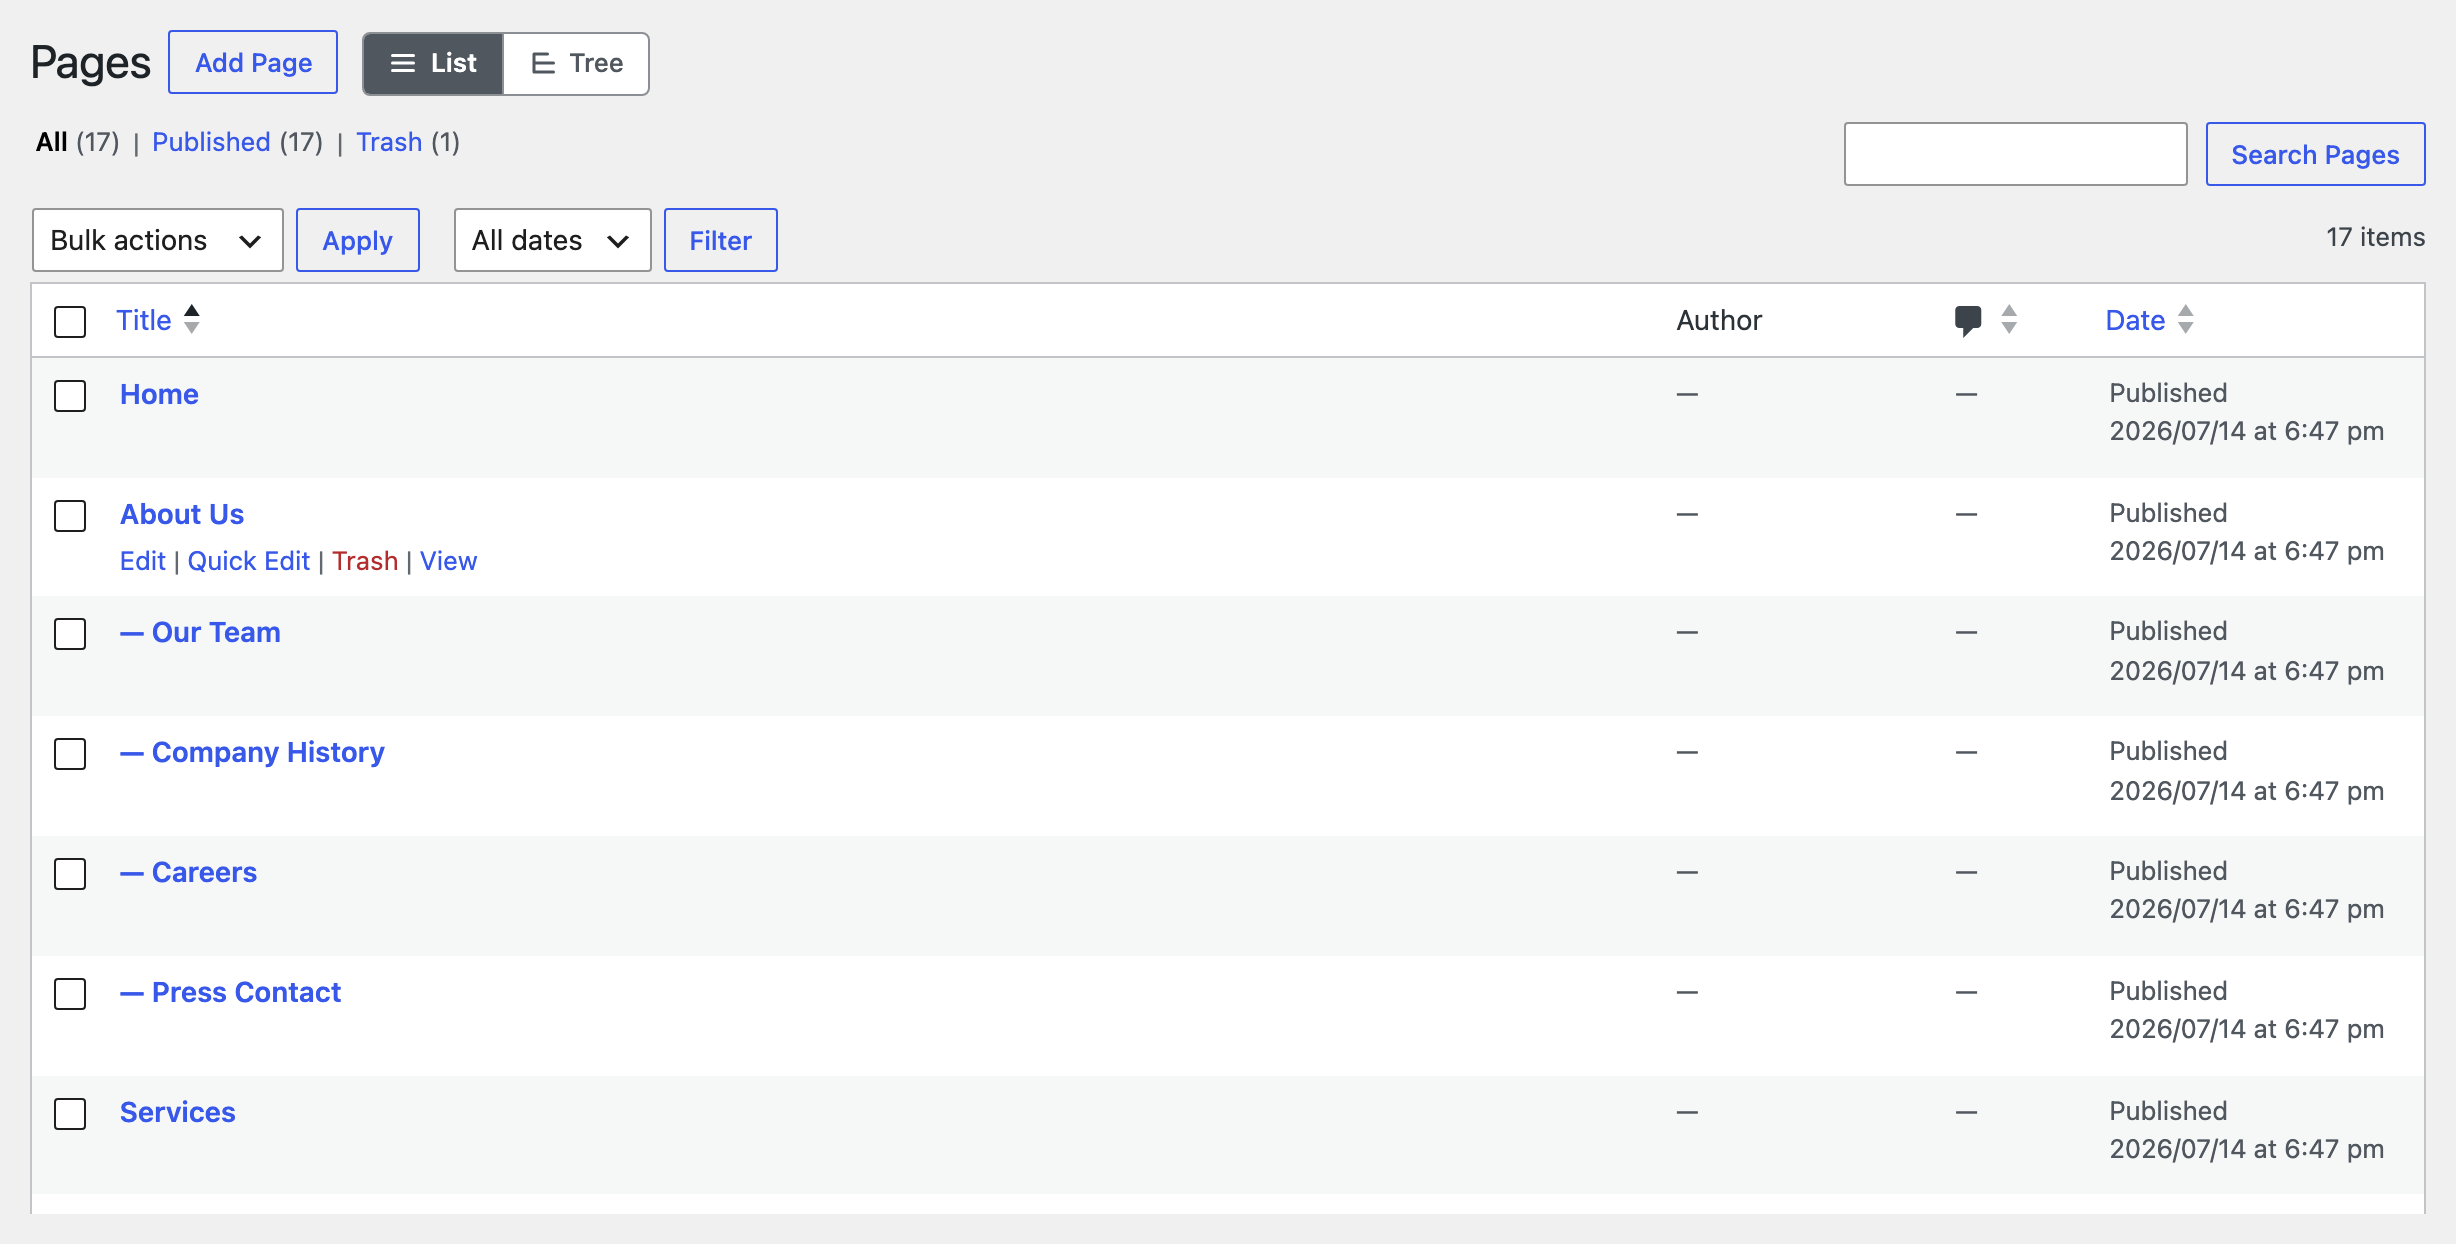Tick the Careers row checkbox
The image size is (2456, 1244).
pyautogui.click(x=70, y=874)
